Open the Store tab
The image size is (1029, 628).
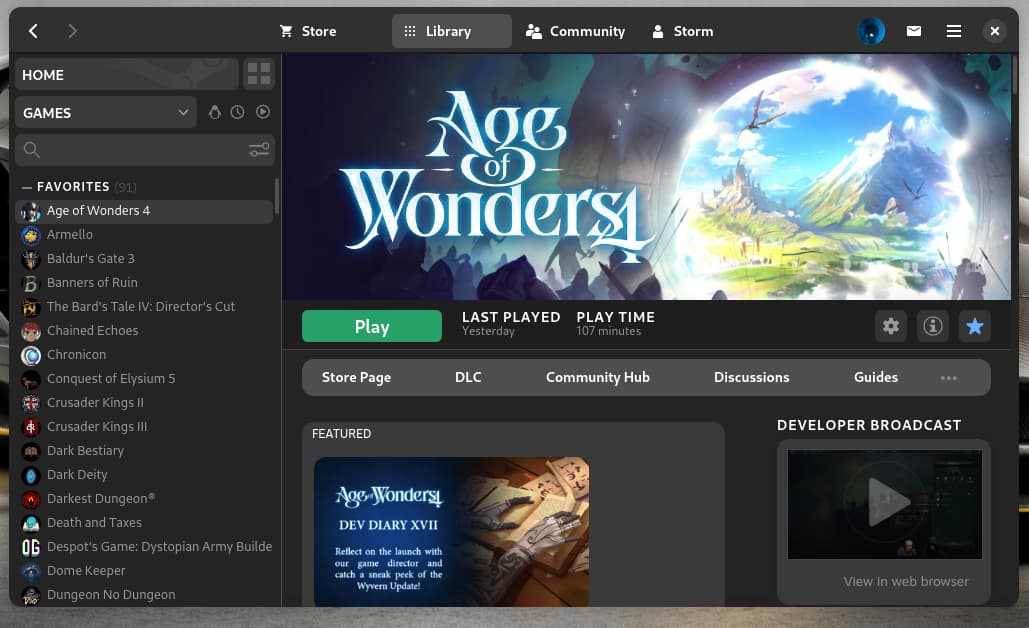[x=308, y=31]
